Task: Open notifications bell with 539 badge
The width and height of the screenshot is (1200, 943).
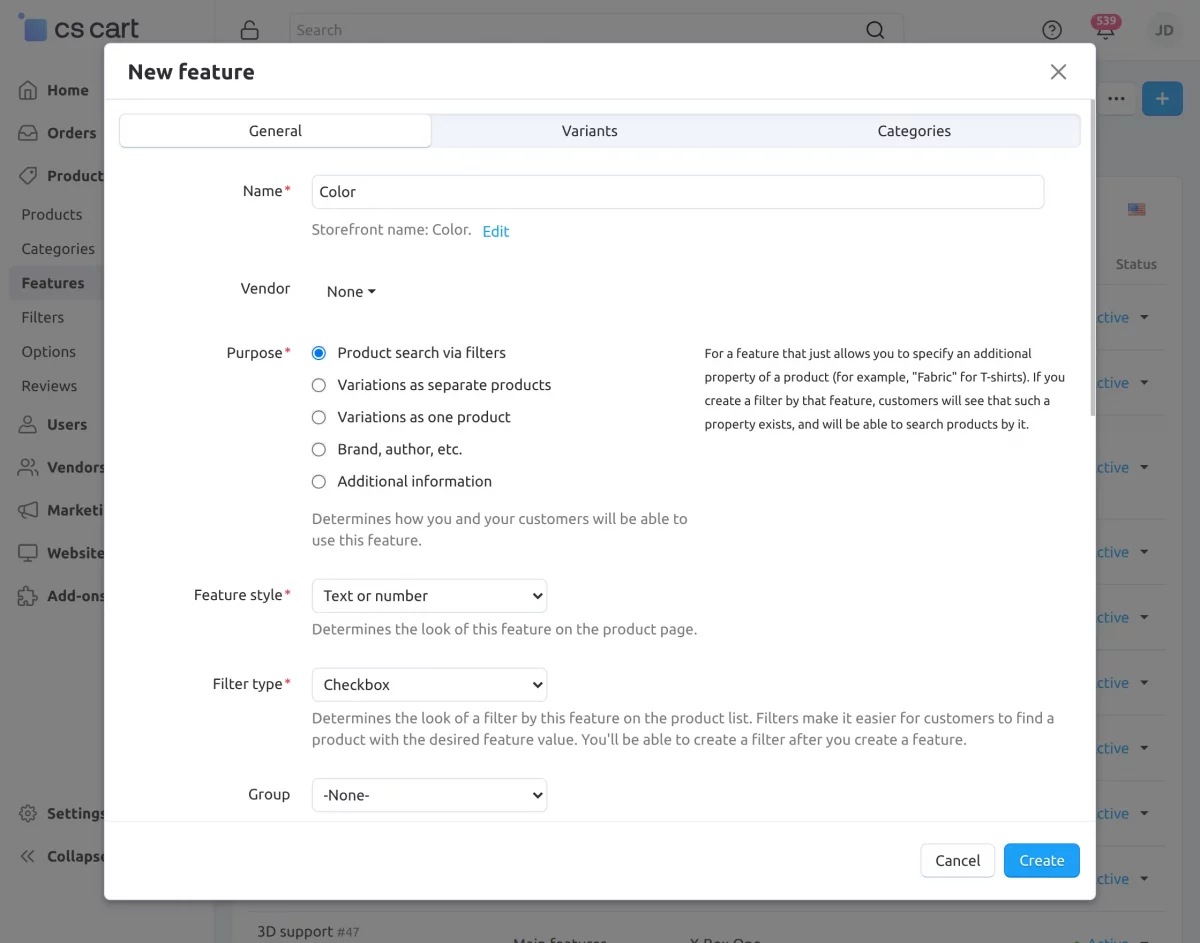Action: [x=1105, y=28]
